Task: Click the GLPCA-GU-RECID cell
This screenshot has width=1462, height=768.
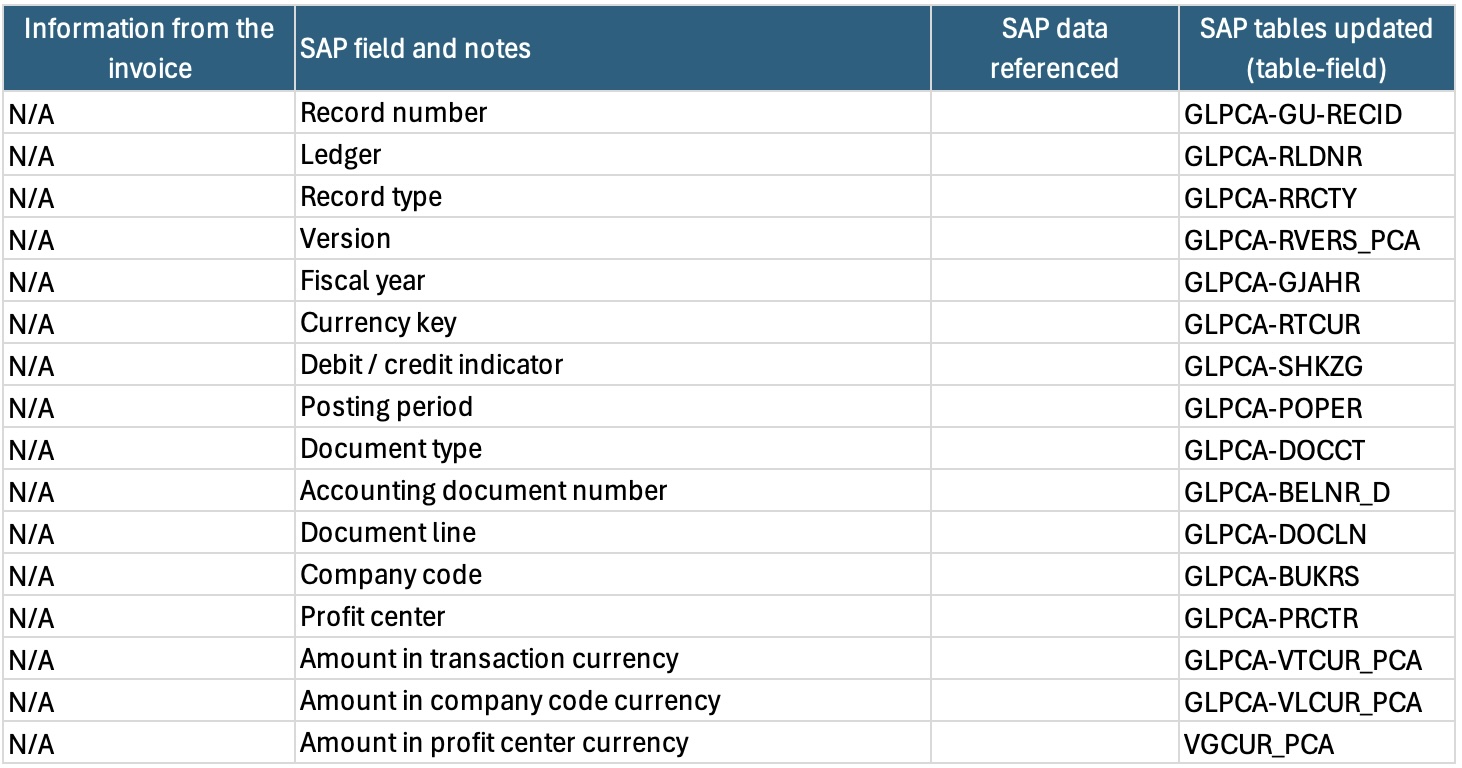Action: [1316, 113]
